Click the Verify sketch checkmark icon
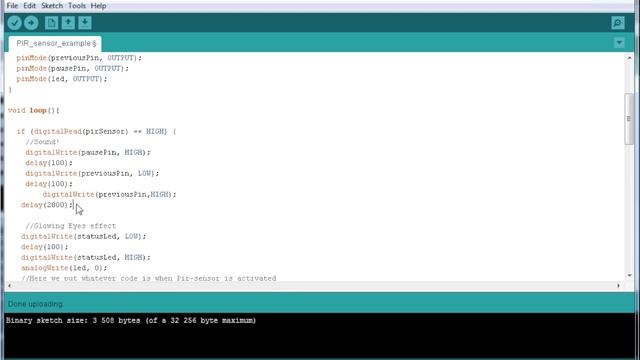The image size is (640, 360). click(15, 23)
